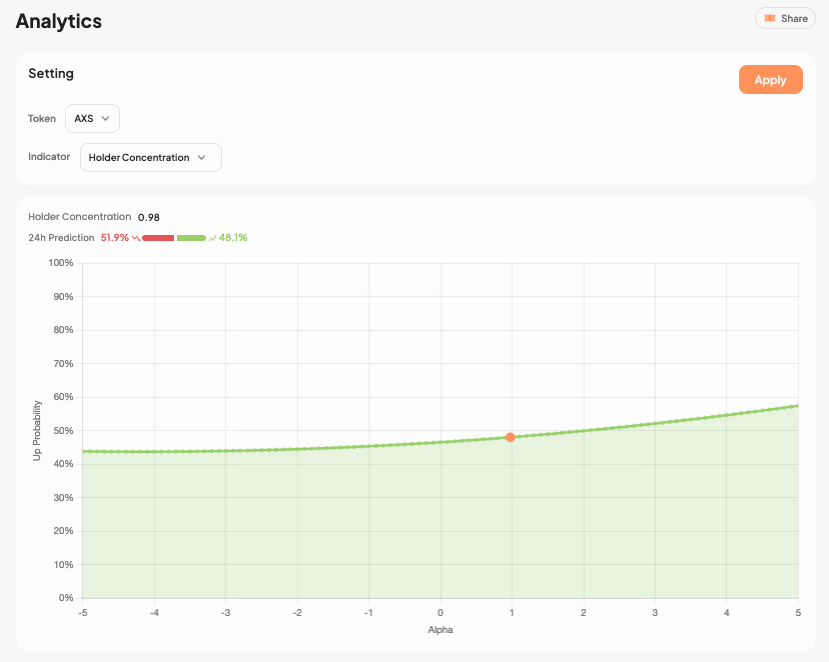829x662 pixels.
Task: Click the Setting panel title
Action: 51,73
